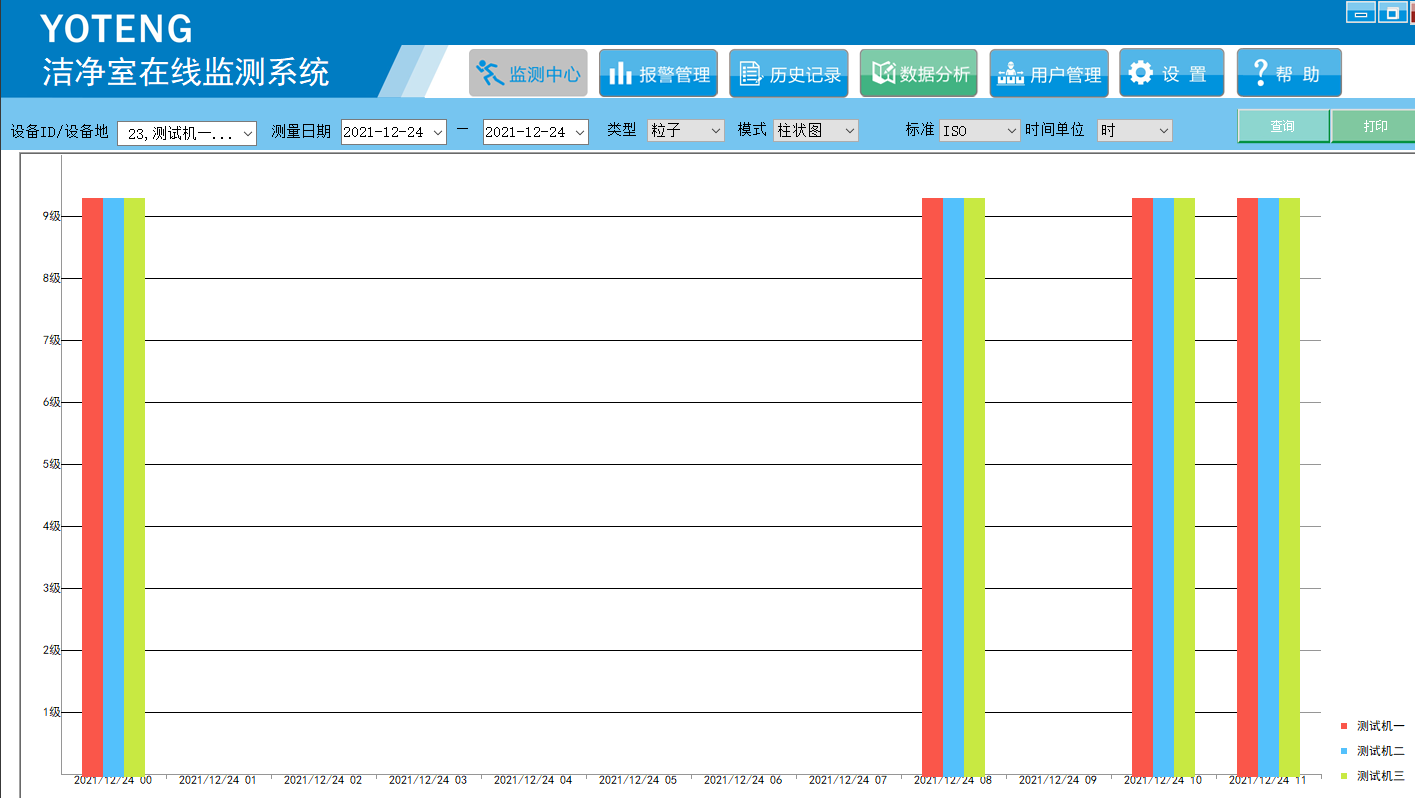Click the question mark icon on 帮助
This screenshot has width=1415, height=798.
1260,72
